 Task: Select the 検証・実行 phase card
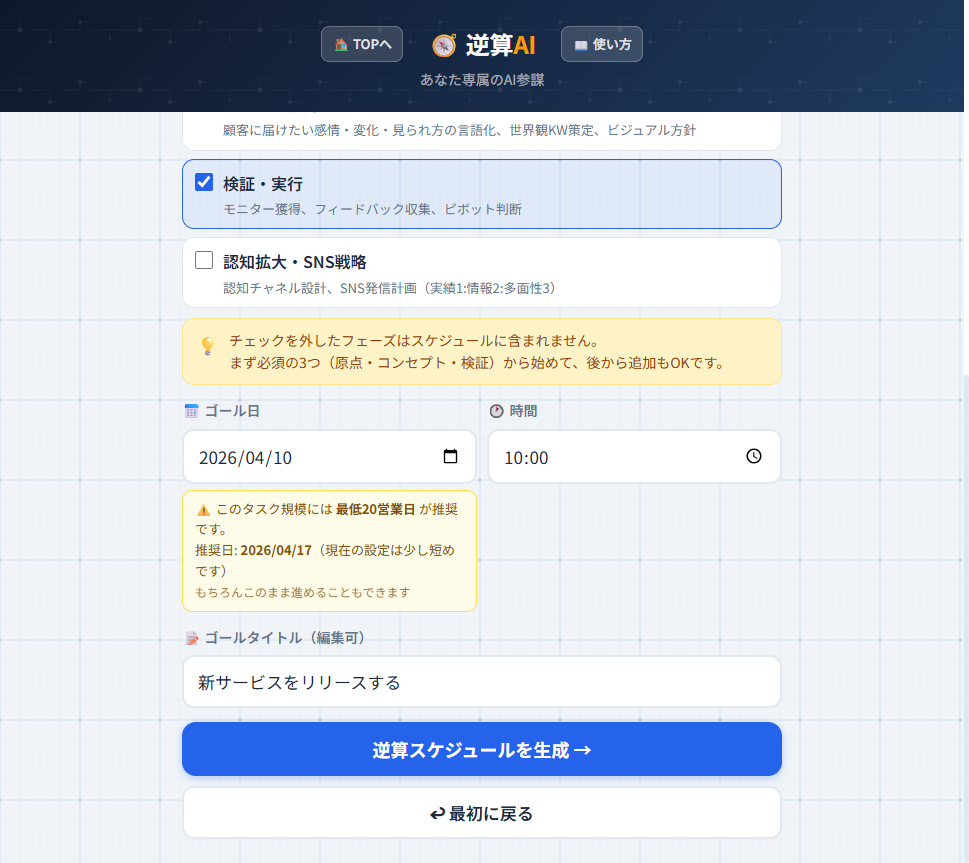click(500, 195)
